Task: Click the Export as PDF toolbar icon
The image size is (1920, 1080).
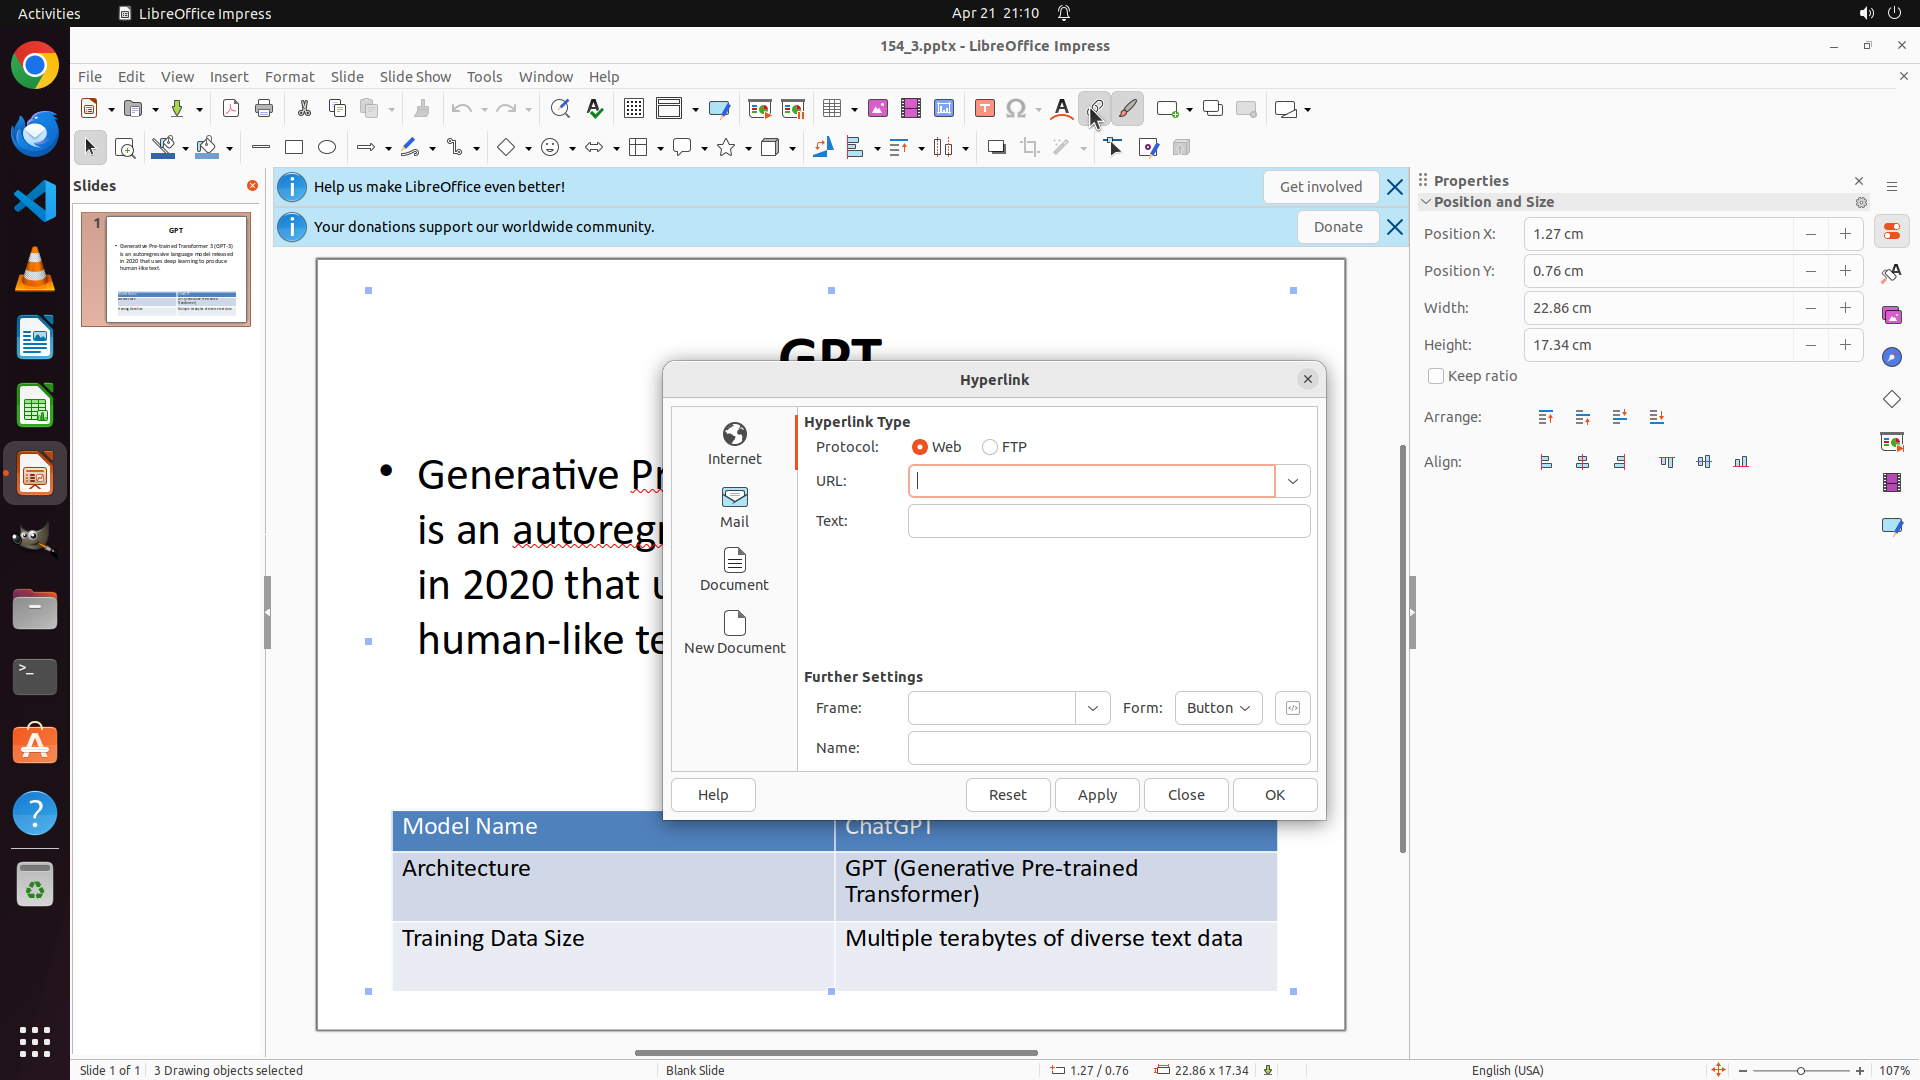Action: point(231,109)
